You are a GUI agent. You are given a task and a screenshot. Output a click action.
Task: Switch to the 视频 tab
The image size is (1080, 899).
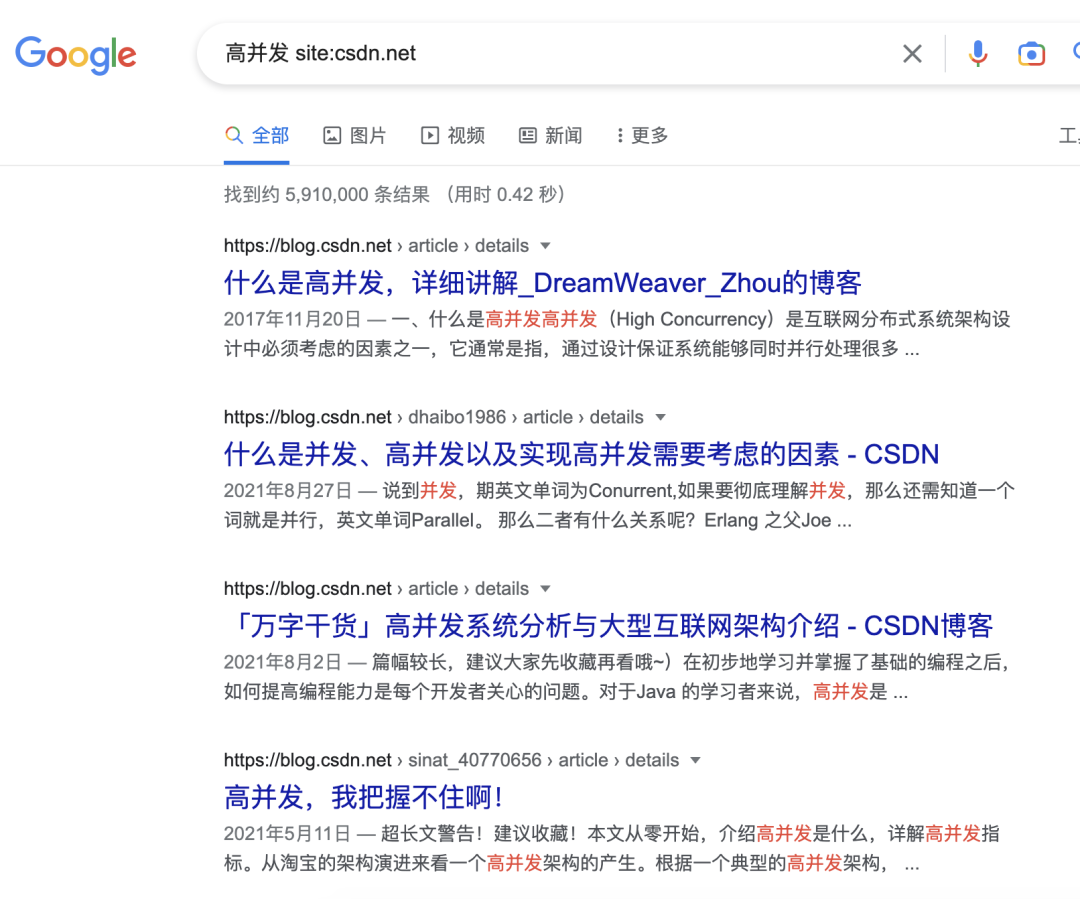point(453,135)
